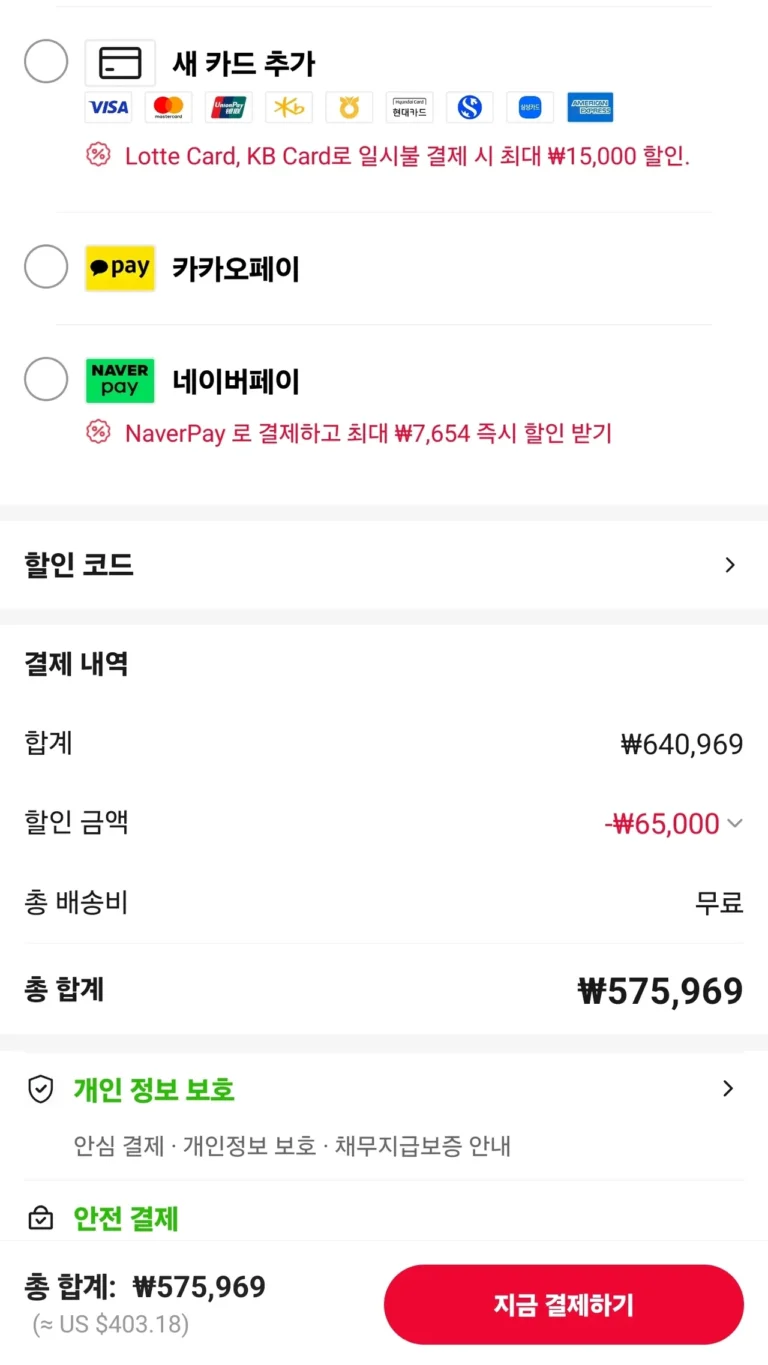Select the 카카오페이 payment radio button
Screen dimensions: 768x1365
[46, 267]
